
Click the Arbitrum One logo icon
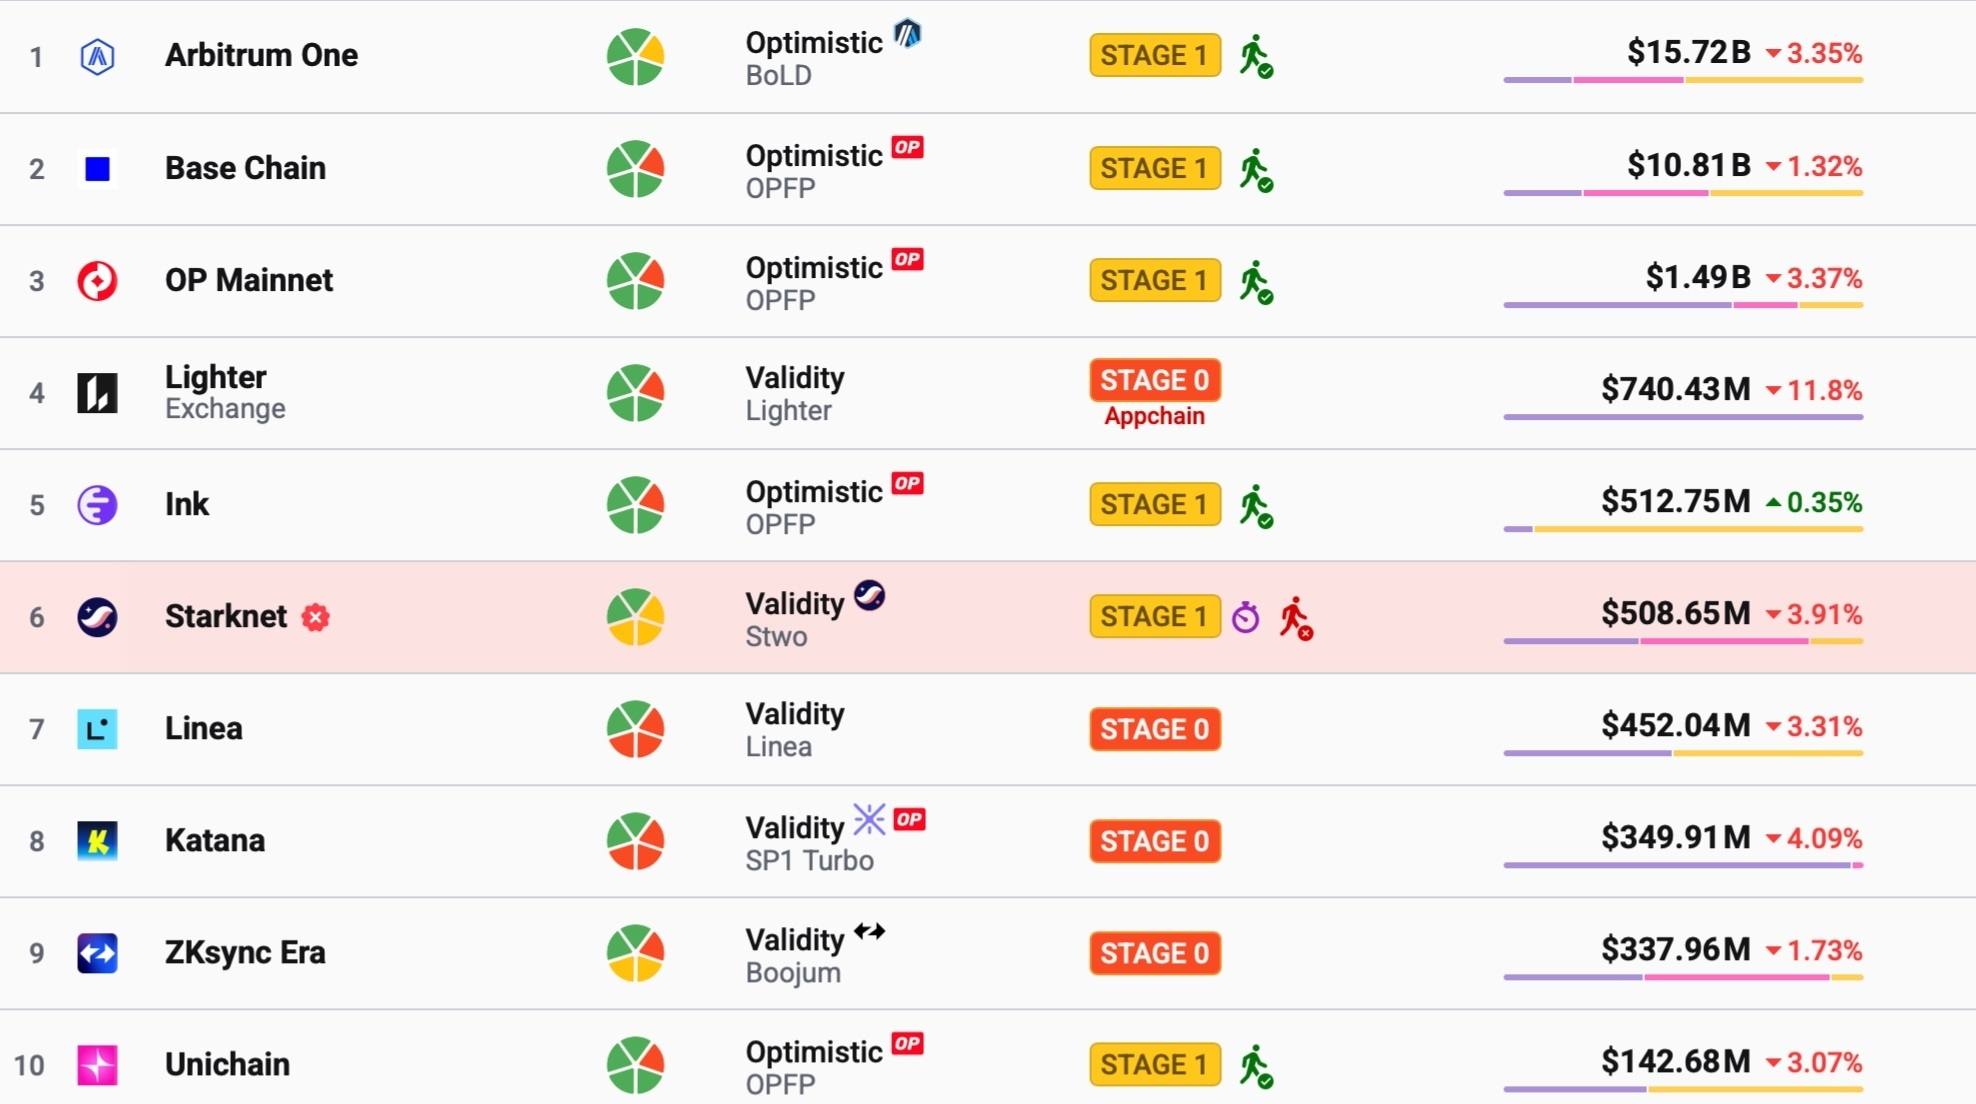(x=97, y=56)
